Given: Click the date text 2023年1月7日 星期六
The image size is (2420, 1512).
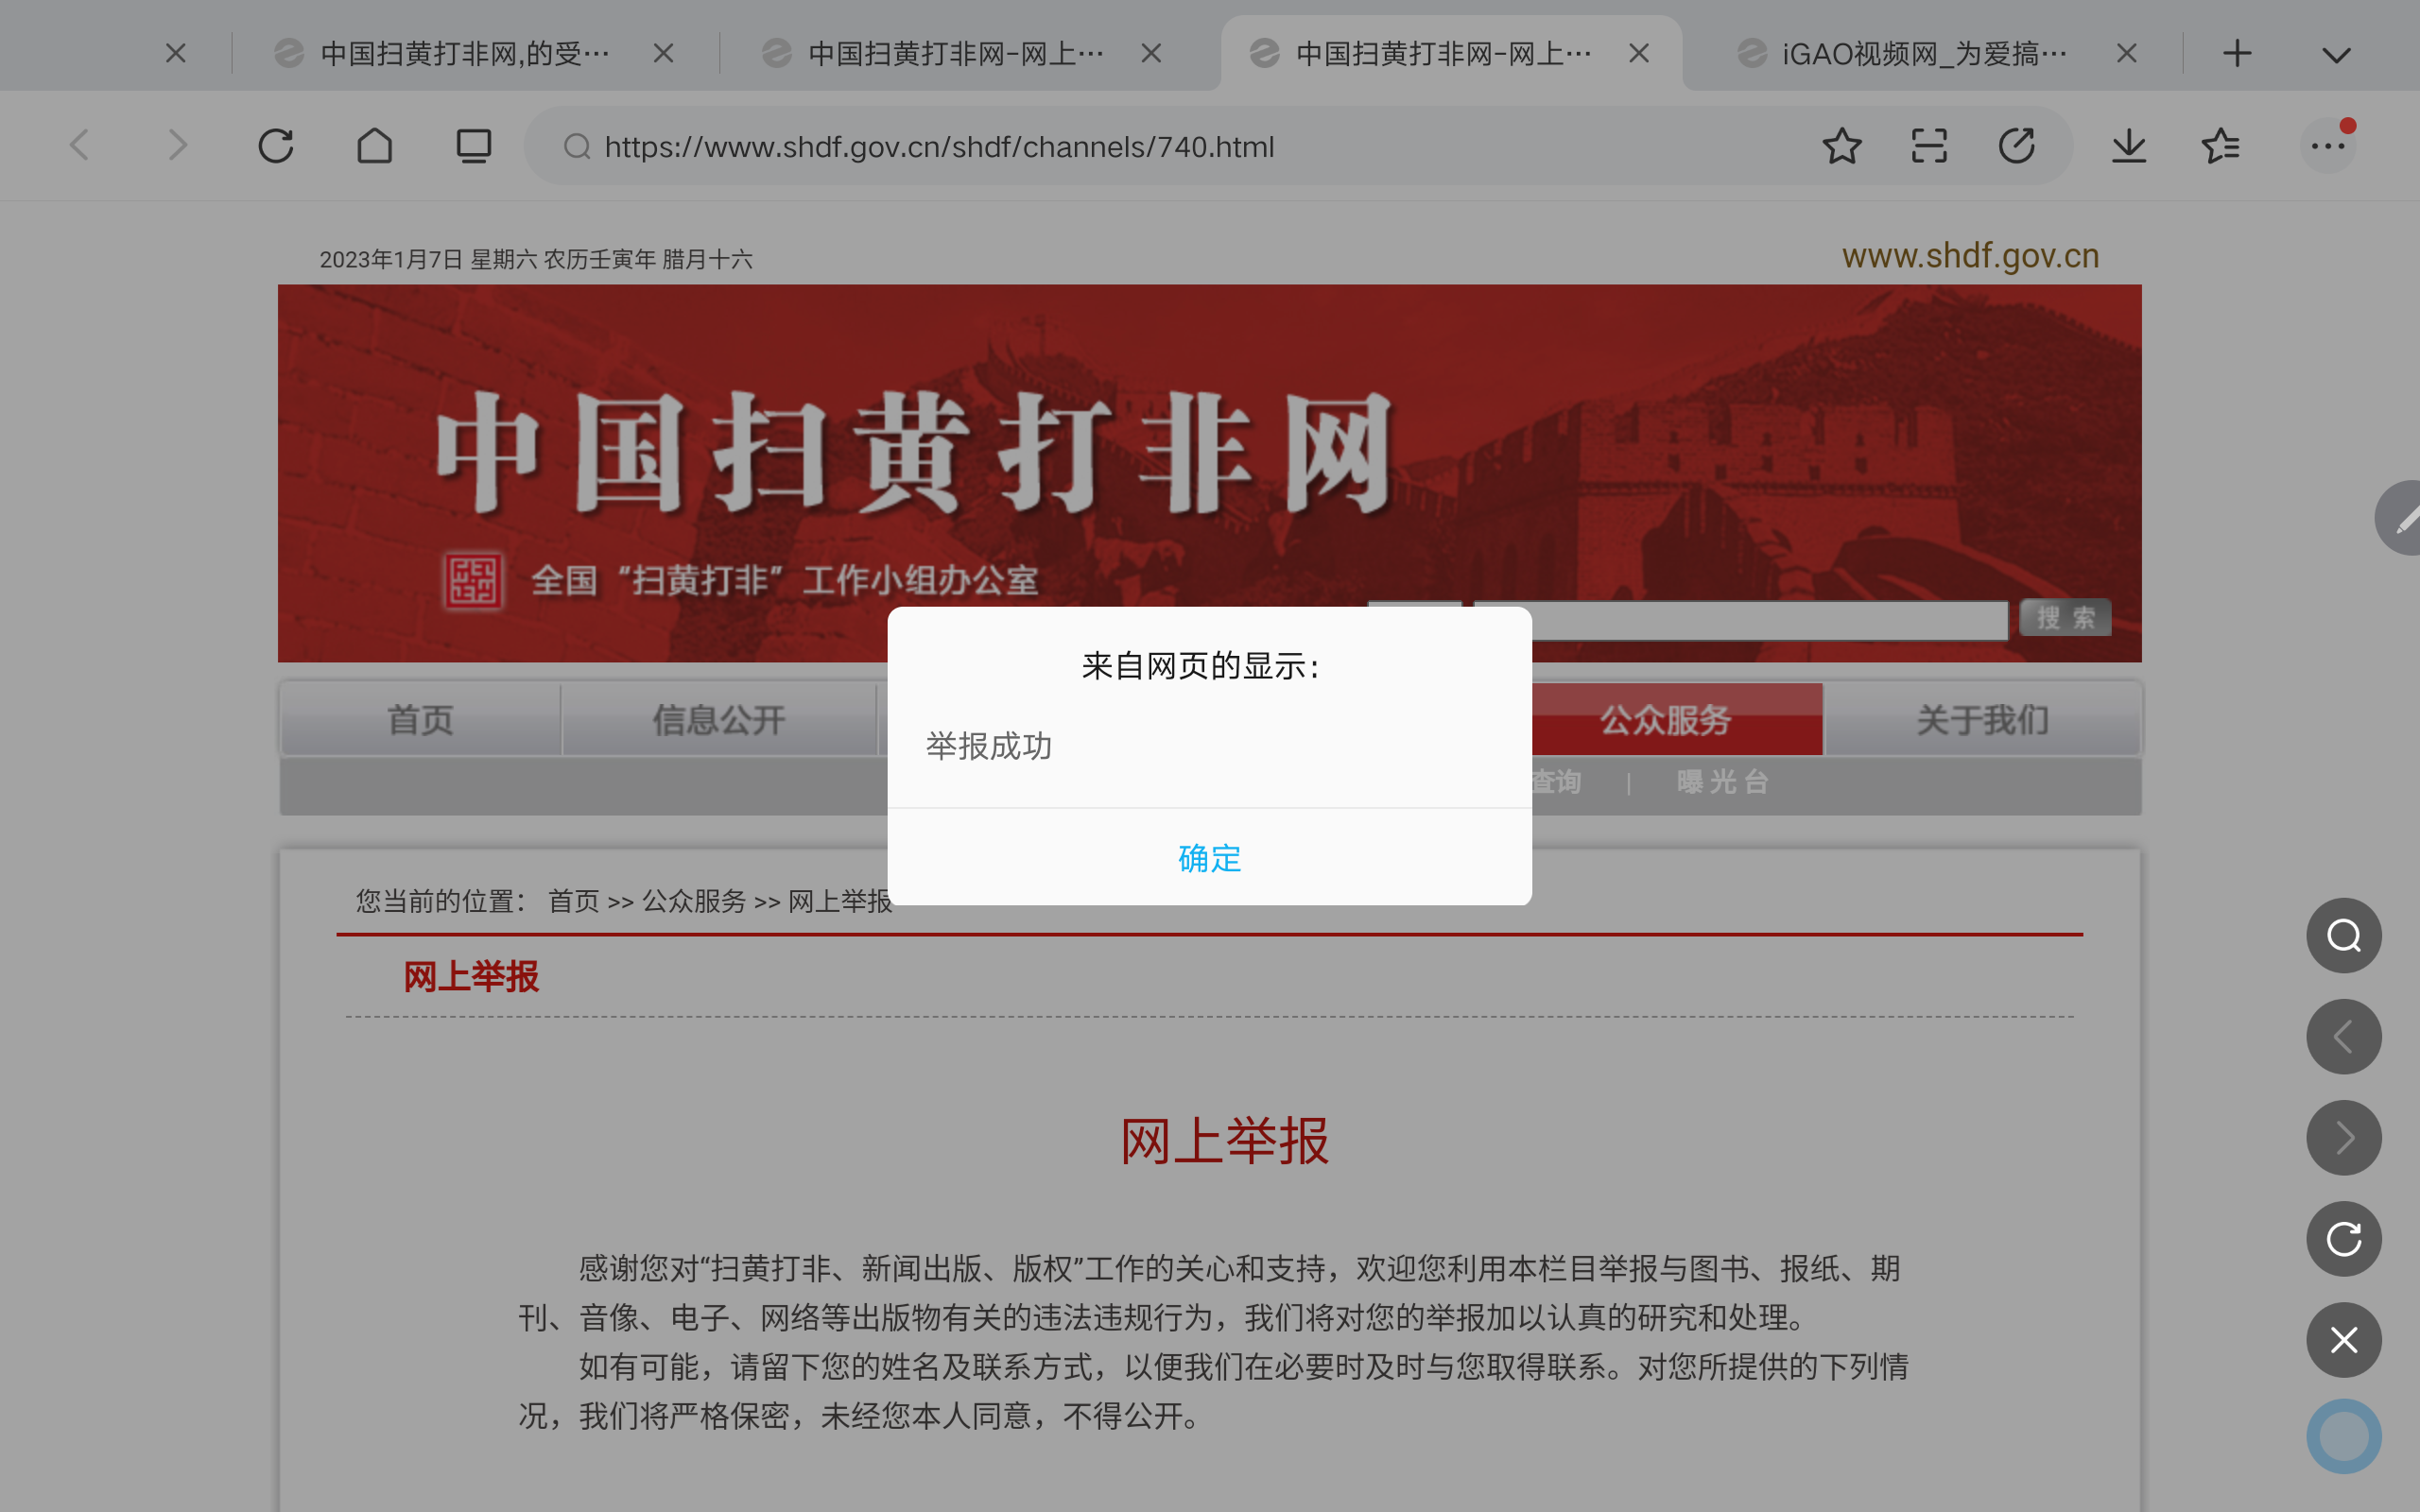Looking at the screenshot, I should click(x=428, y=260).
